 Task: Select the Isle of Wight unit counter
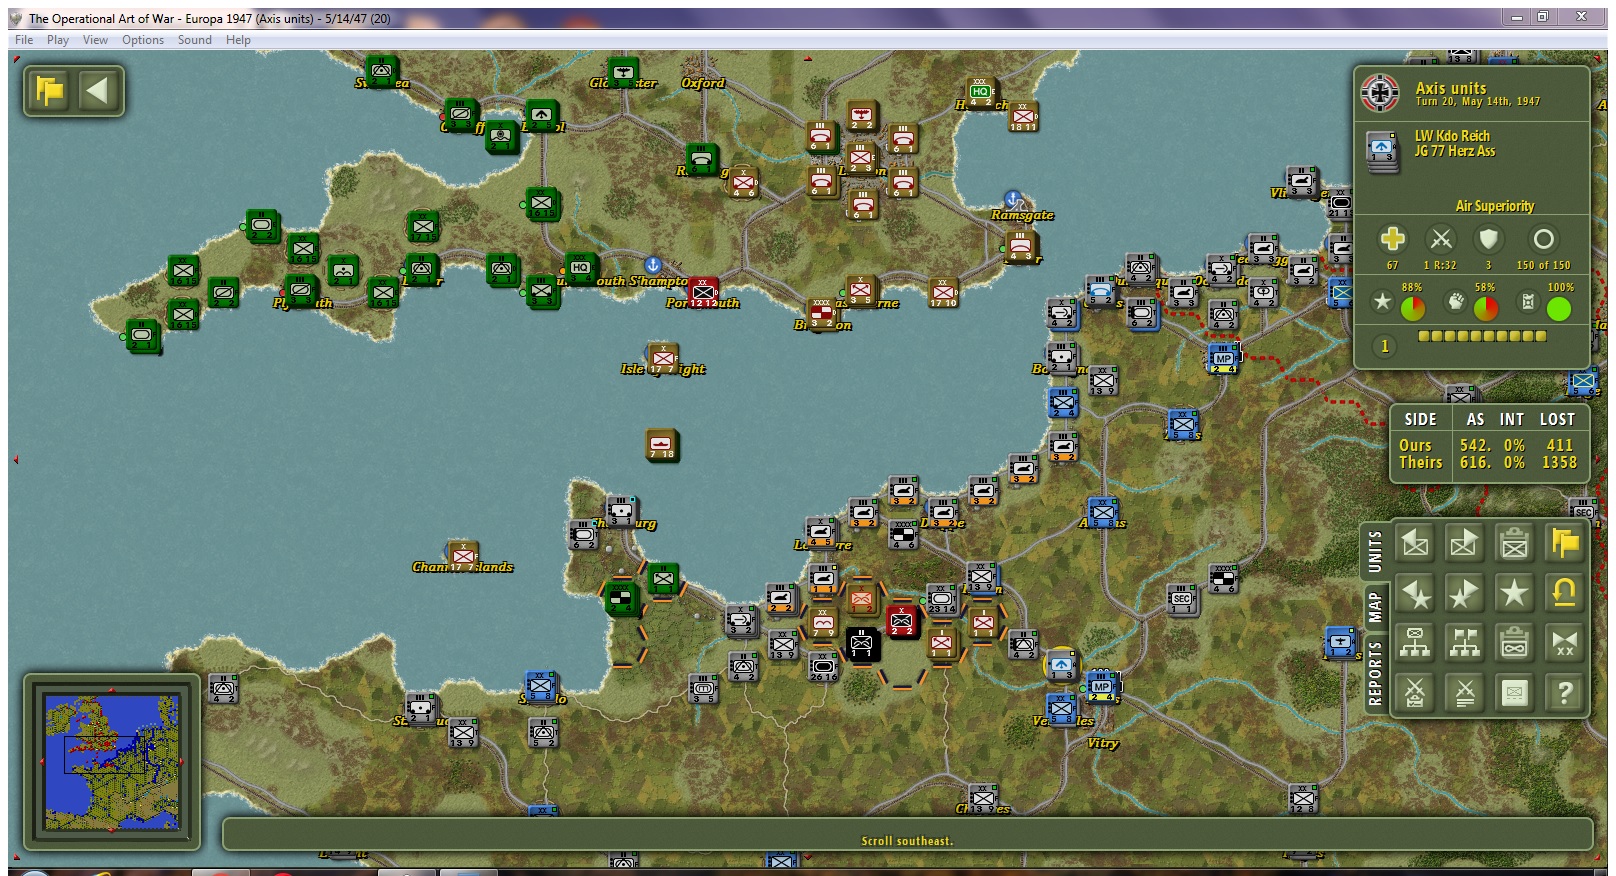(662, 359)
